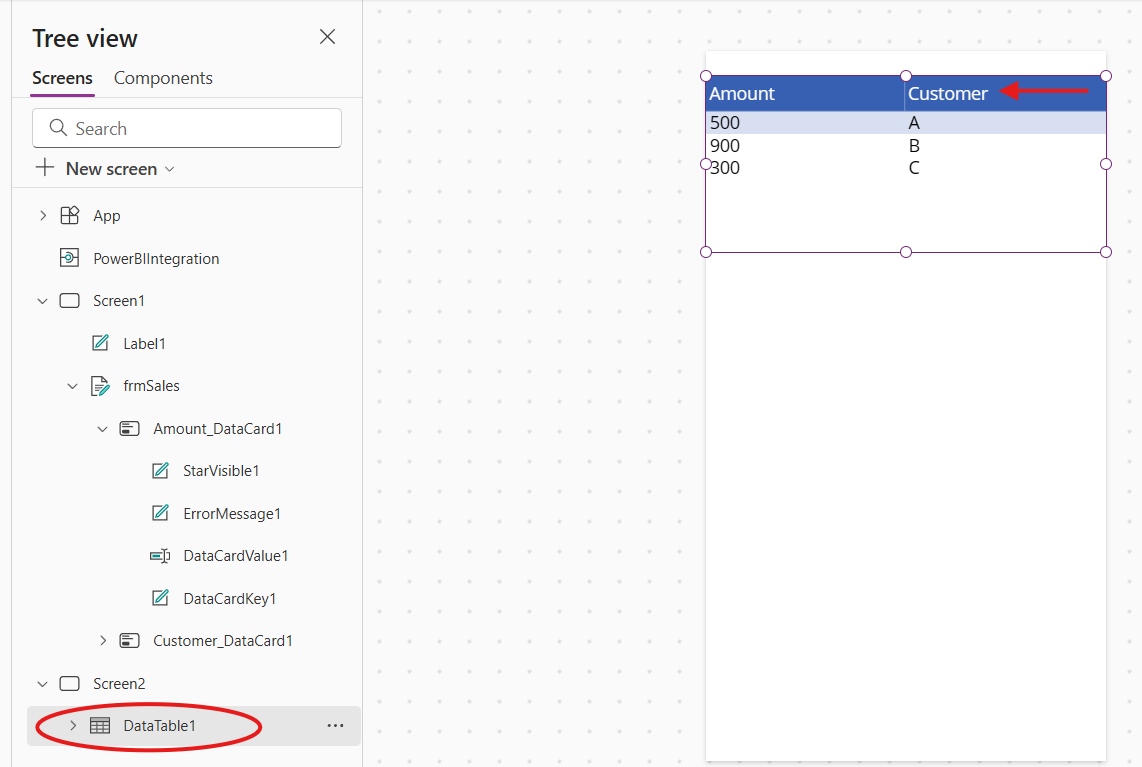
Task: Click the ErrorMessage1 label icon
Action: pyautogui.click(x=160, y=513)
